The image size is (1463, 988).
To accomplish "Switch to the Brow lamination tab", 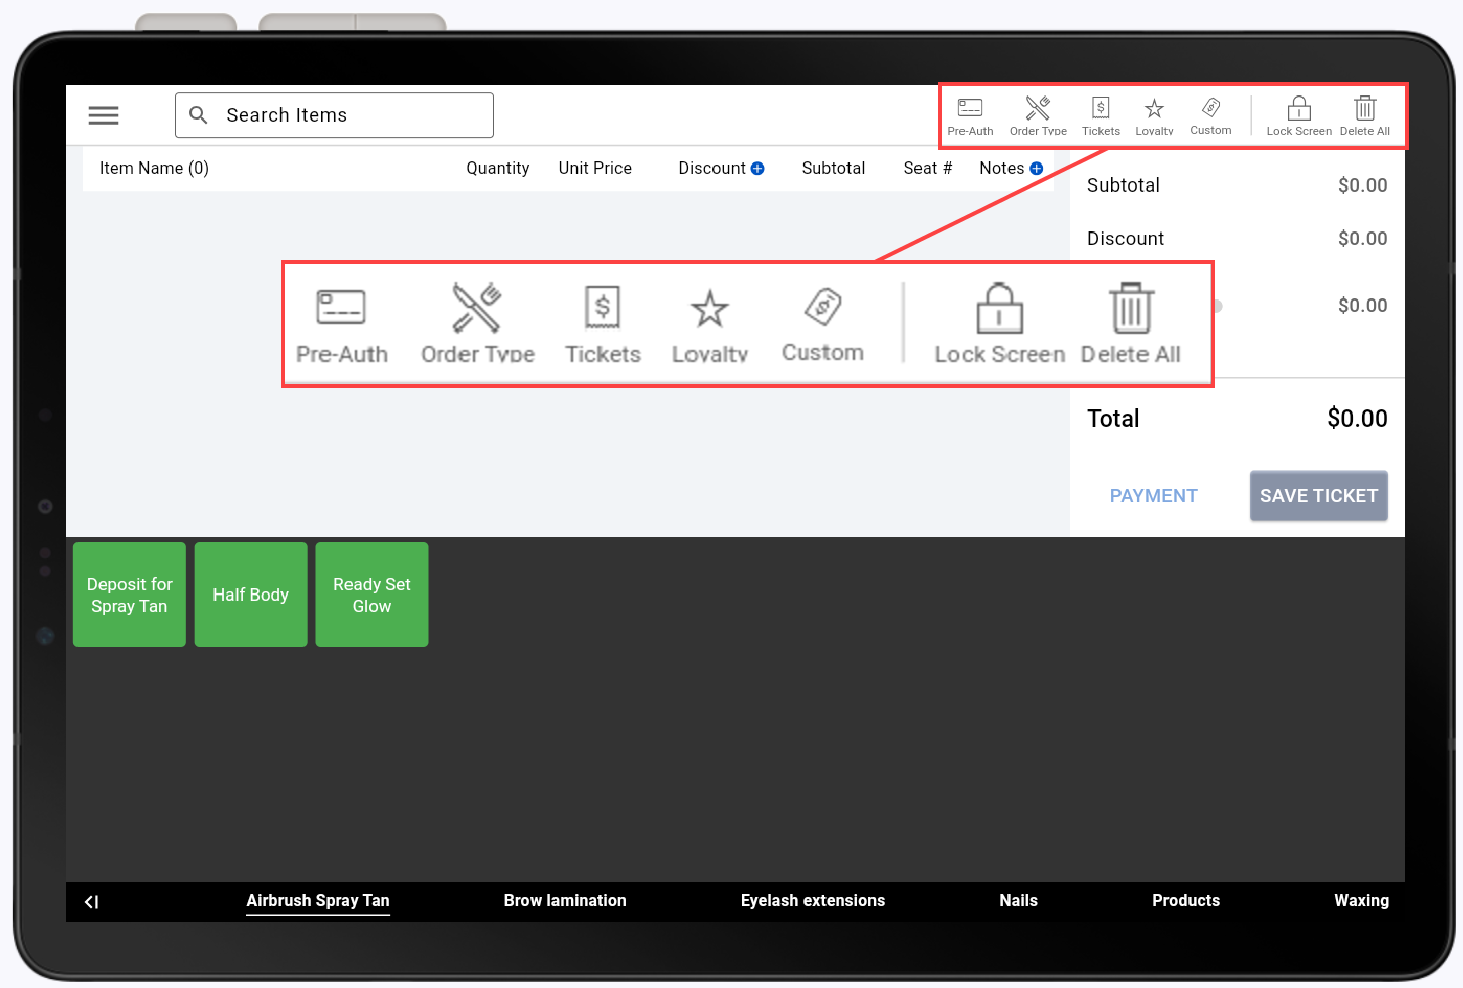I will 564,900.
